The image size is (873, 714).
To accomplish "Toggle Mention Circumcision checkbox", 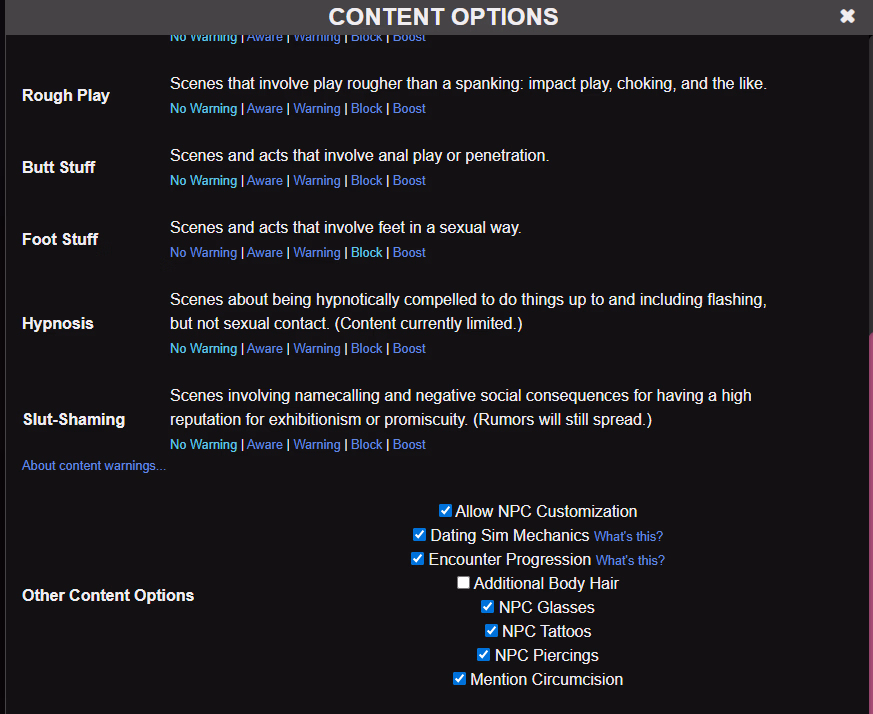I will [x=460, y=679].
